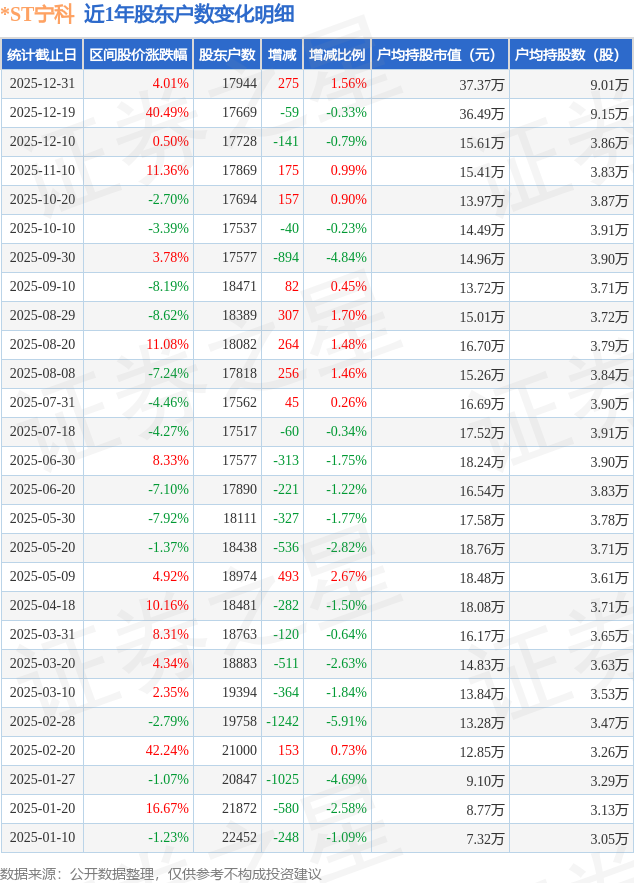This screenshot has width=634, height=883.
Task: Click the -1242 decrease value
Action: 282,722
